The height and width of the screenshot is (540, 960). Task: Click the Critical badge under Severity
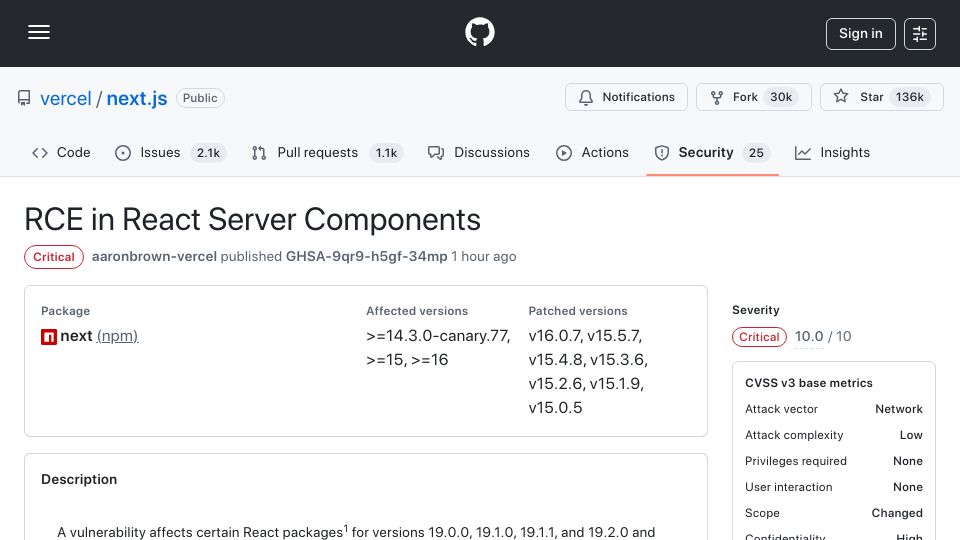pyautogui.click(x=759, y=337)
